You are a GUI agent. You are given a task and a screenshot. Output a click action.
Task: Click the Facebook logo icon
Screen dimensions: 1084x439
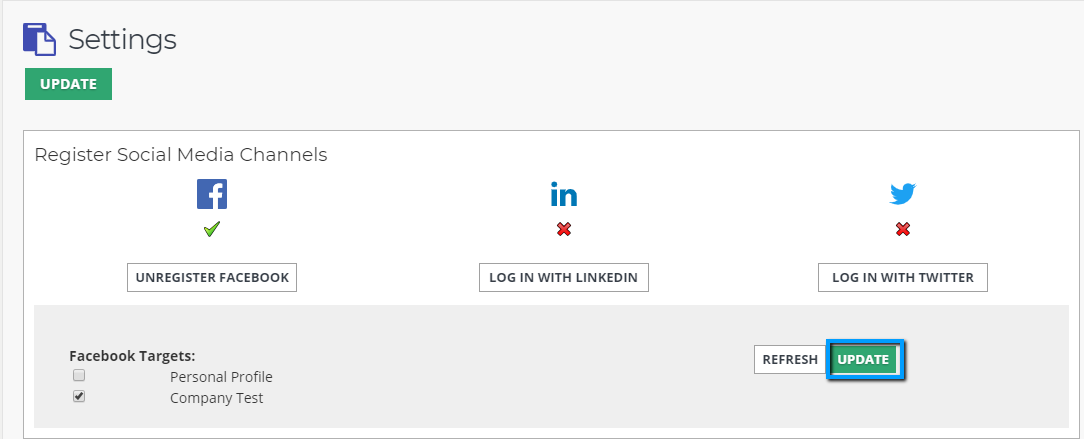(212, 194)
